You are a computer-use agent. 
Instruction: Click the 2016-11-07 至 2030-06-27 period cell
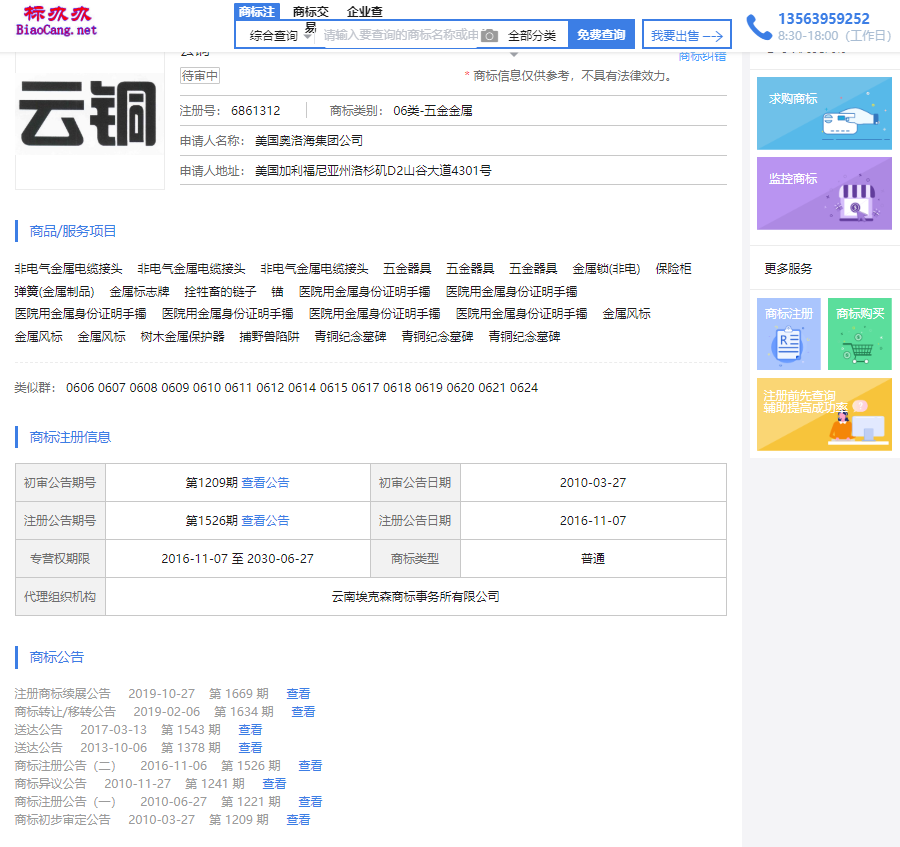coord(238,558)
